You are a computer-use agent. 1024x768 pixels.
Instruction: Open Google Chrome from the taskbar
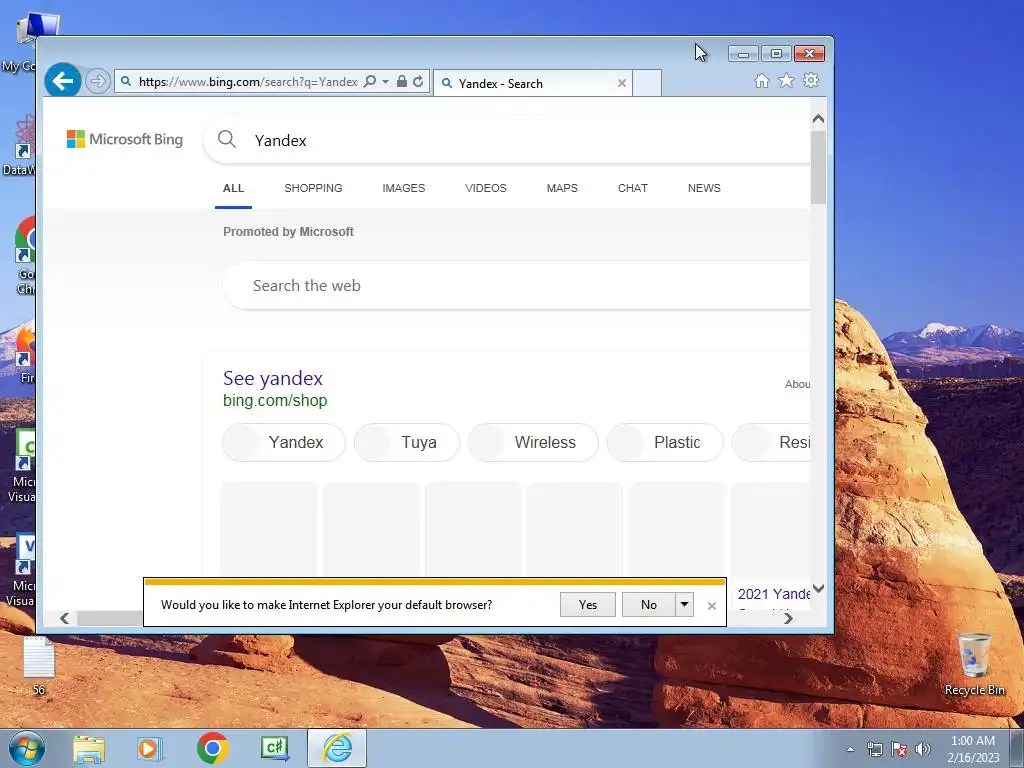[x=212, y=748]
